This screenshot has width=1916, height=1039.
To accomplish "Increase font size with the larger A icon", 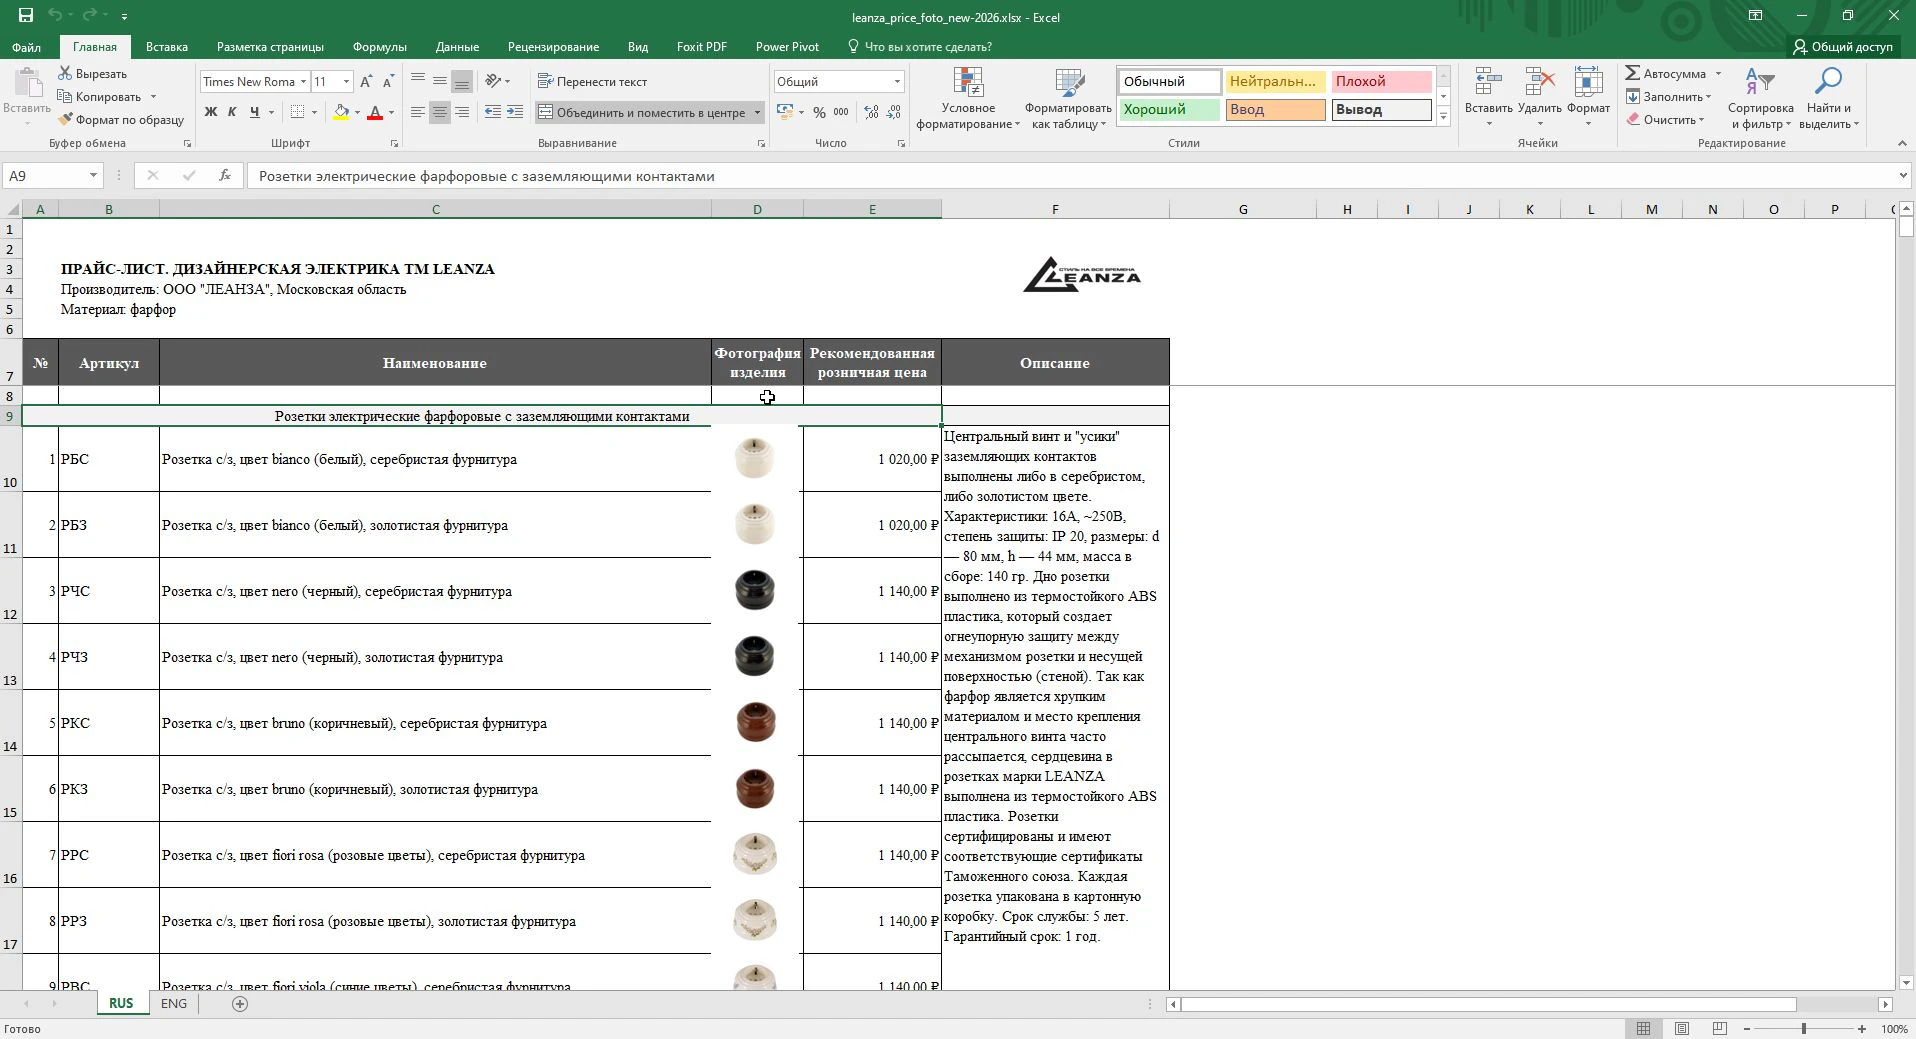I will (x=366, y=82).
